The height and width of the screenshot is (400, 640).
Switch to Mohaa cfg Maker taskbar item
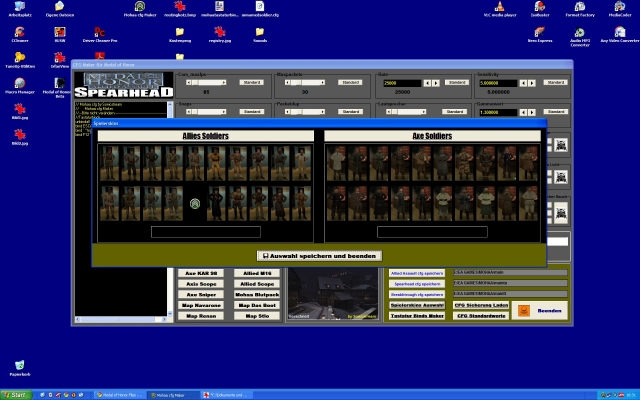coord(173,395)
